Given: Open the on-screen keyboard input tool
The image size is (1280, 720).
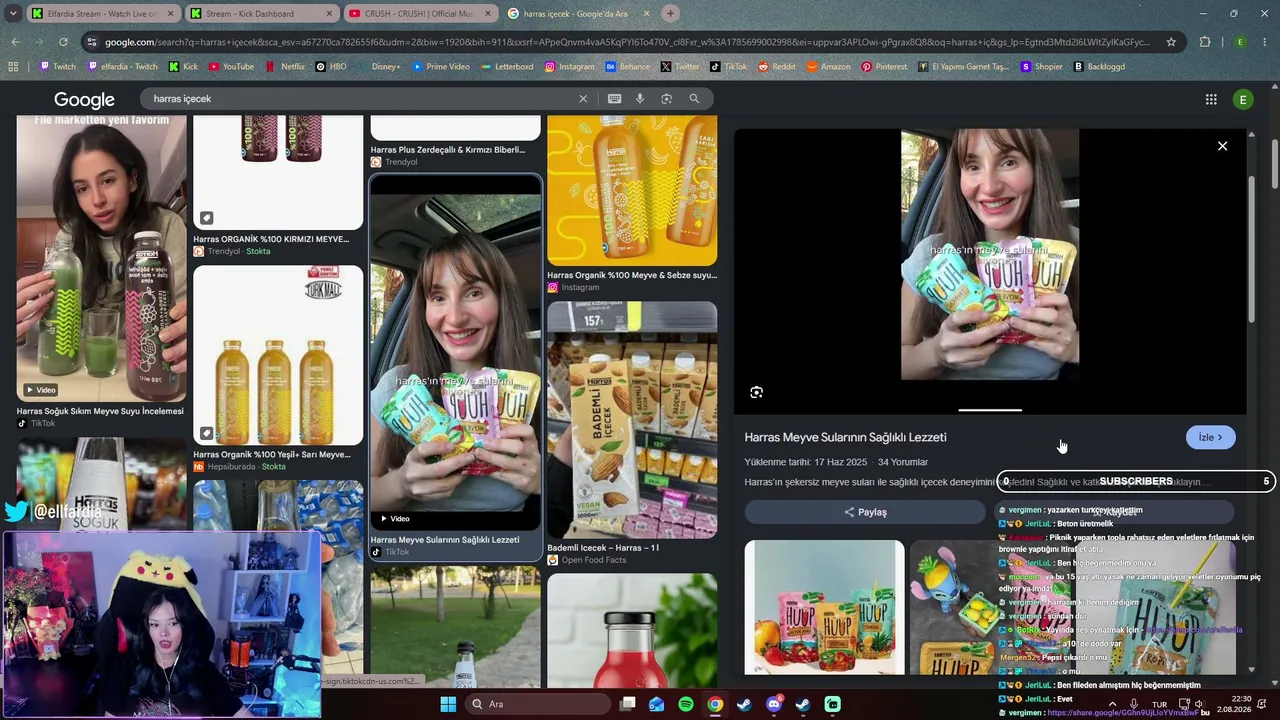Looking at the screenshot, I should point(614,99).
